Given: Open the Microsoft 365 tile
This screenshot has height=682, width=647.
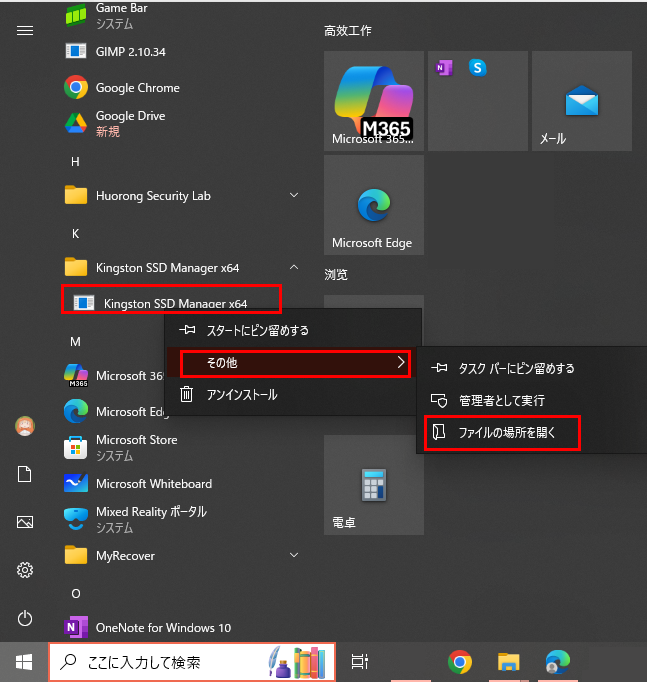Looking at the screenshot, I should coord(374,101).
